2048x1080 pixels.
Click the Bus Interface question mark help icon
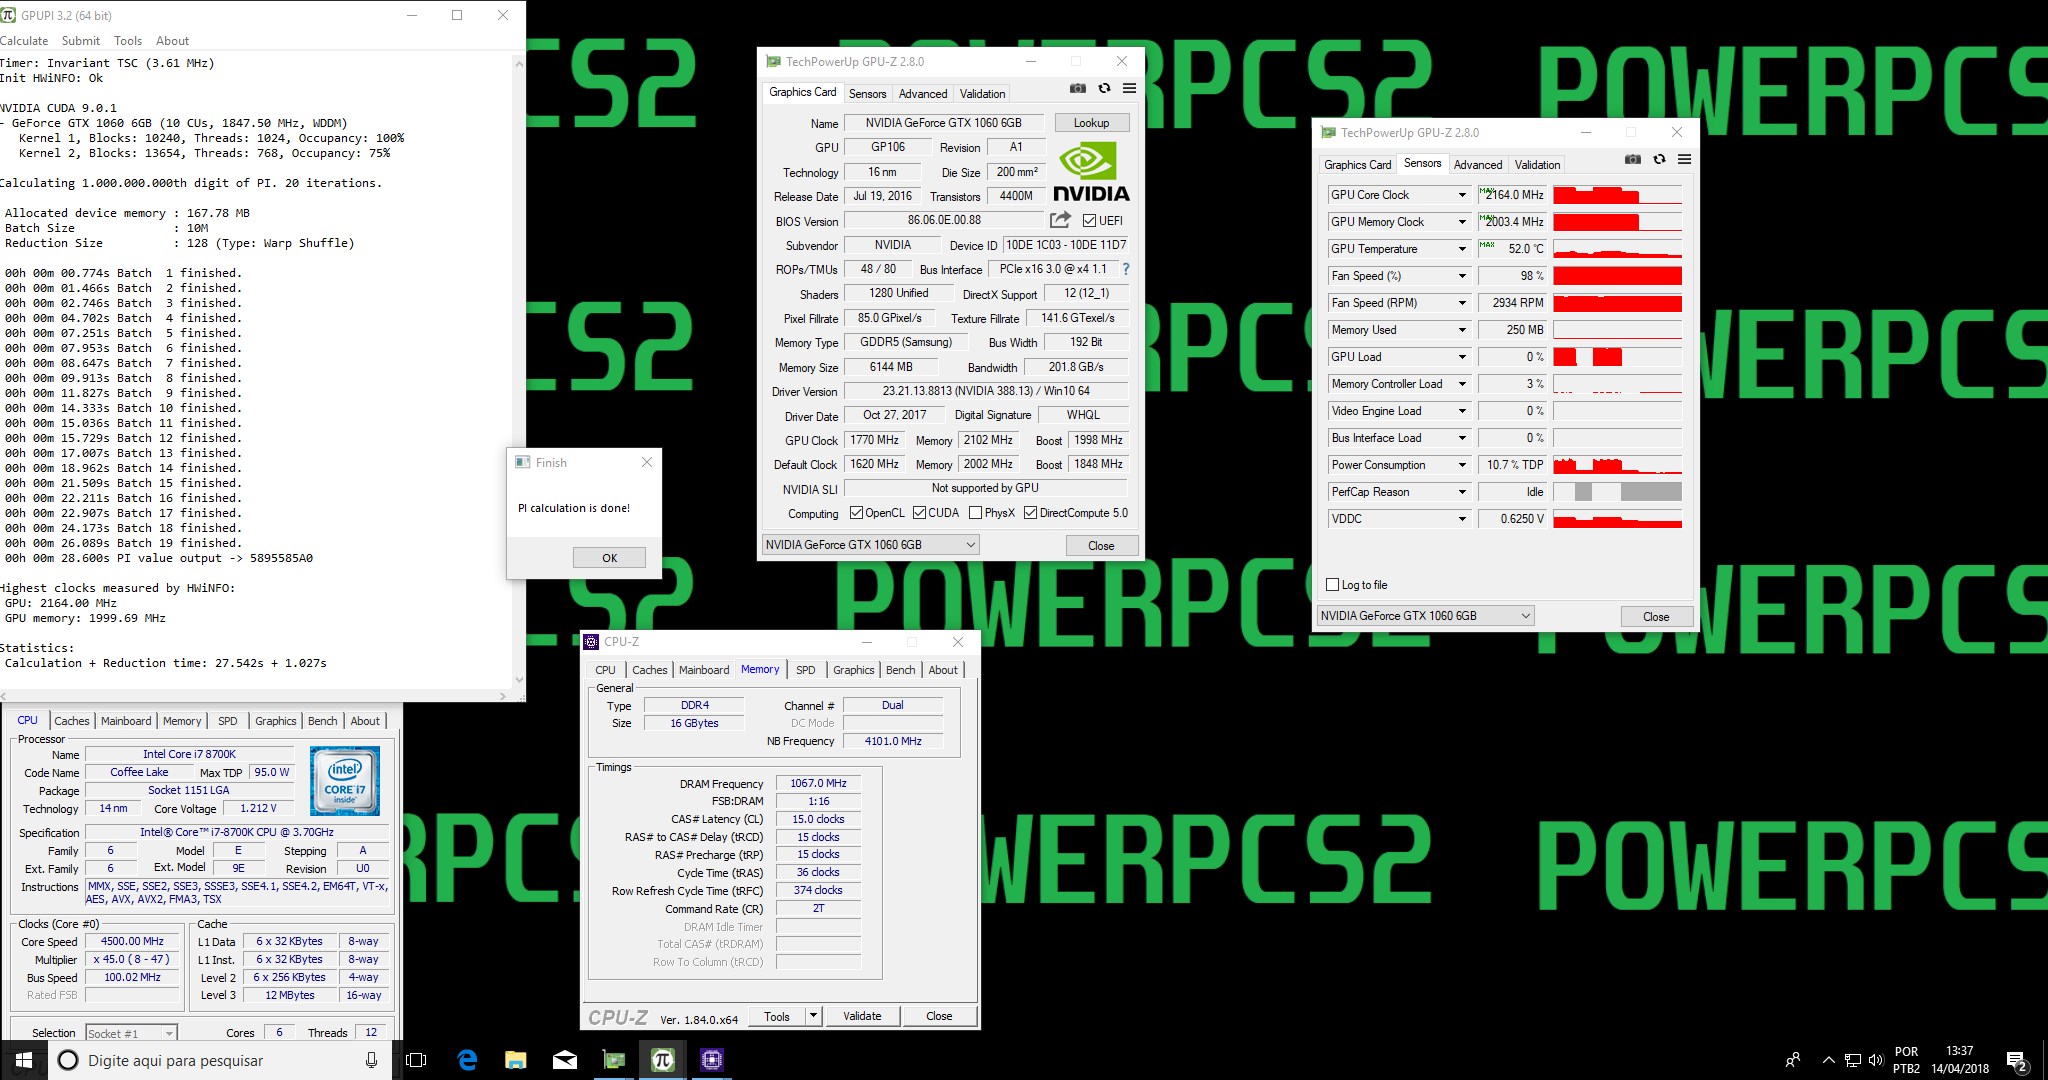tap(1126, 269)
